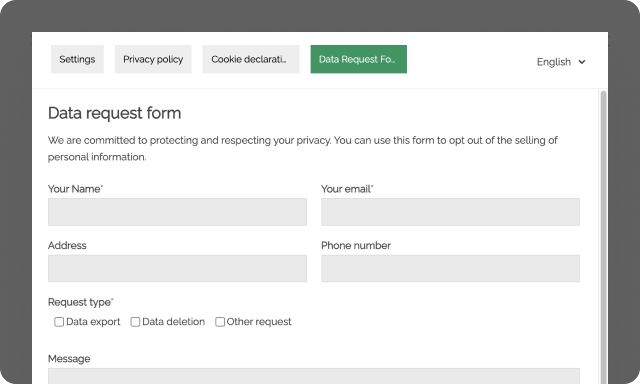Check the Other request checkbox
The width and height of the screenshot is (641, 384).
tap(220, 322)
